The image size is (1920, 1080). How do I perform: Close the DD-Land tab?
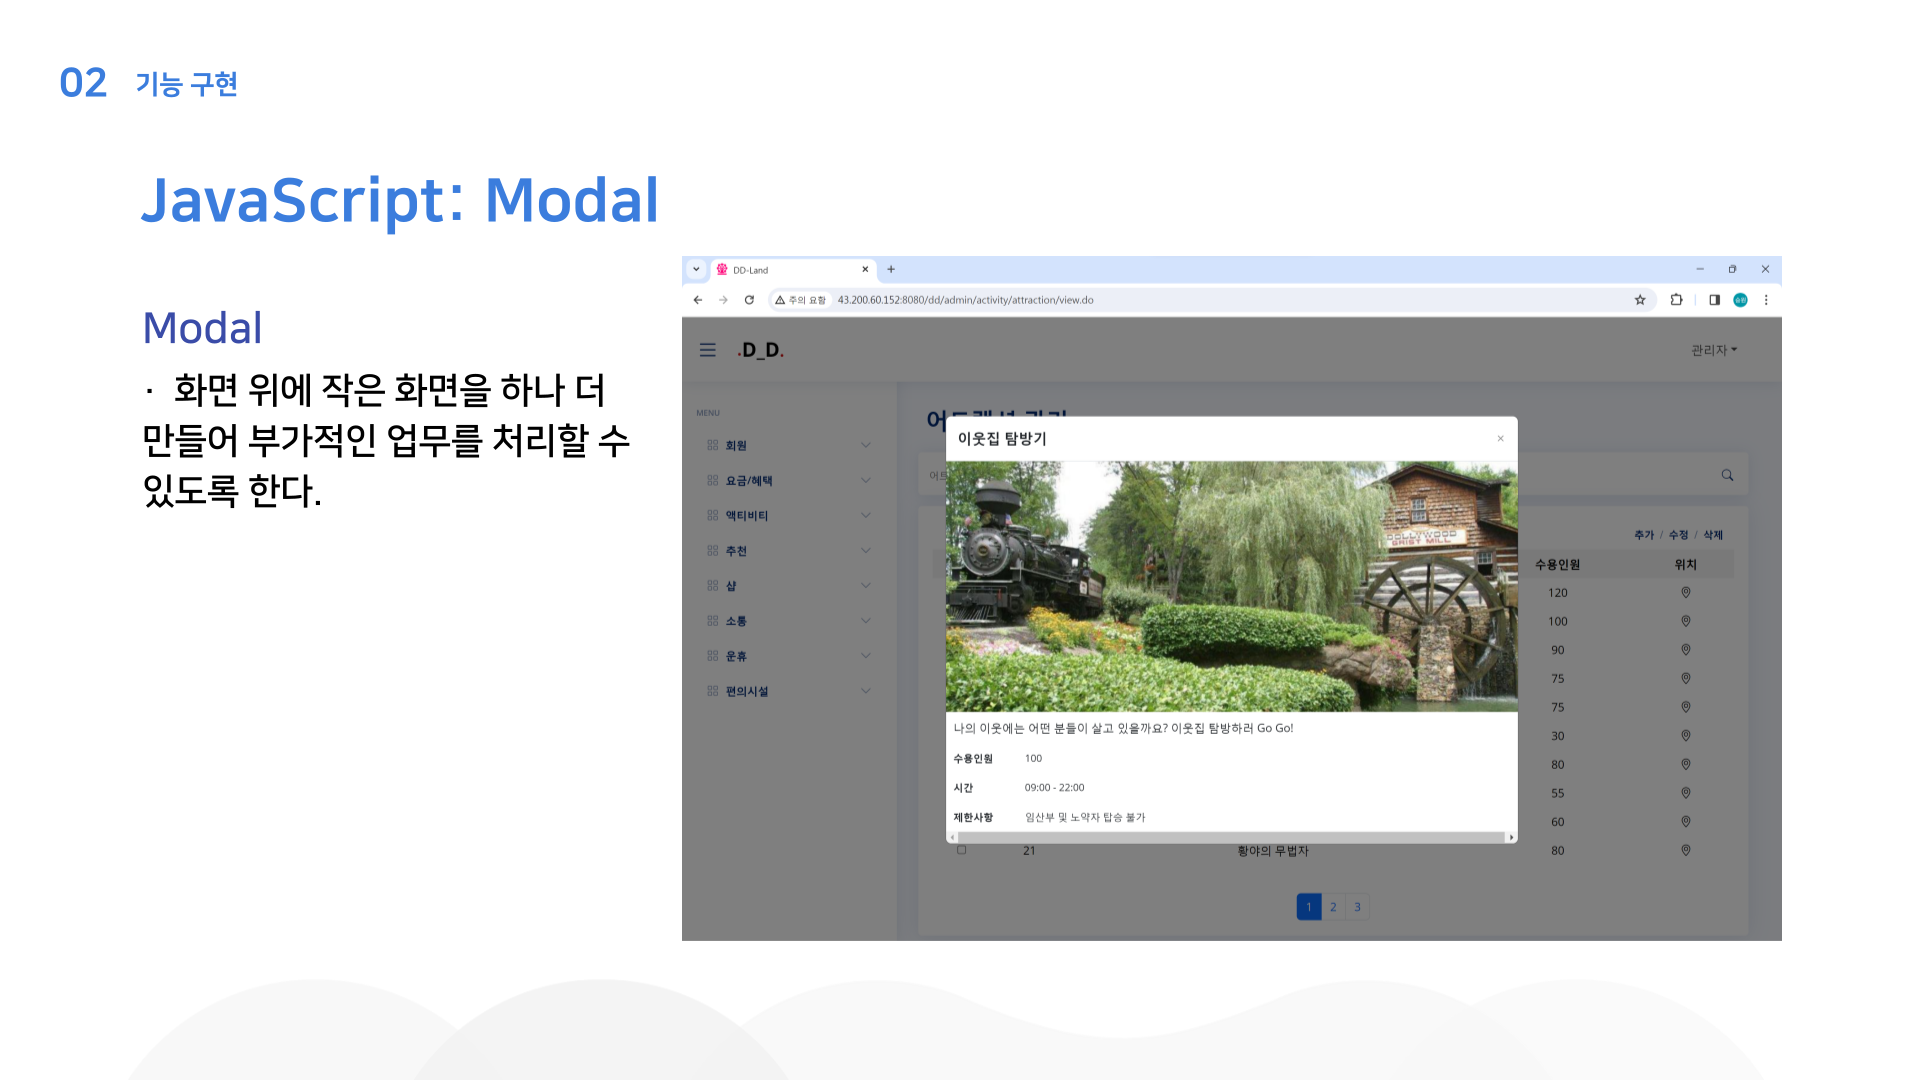pyautogui.click(x=865, y=269)
